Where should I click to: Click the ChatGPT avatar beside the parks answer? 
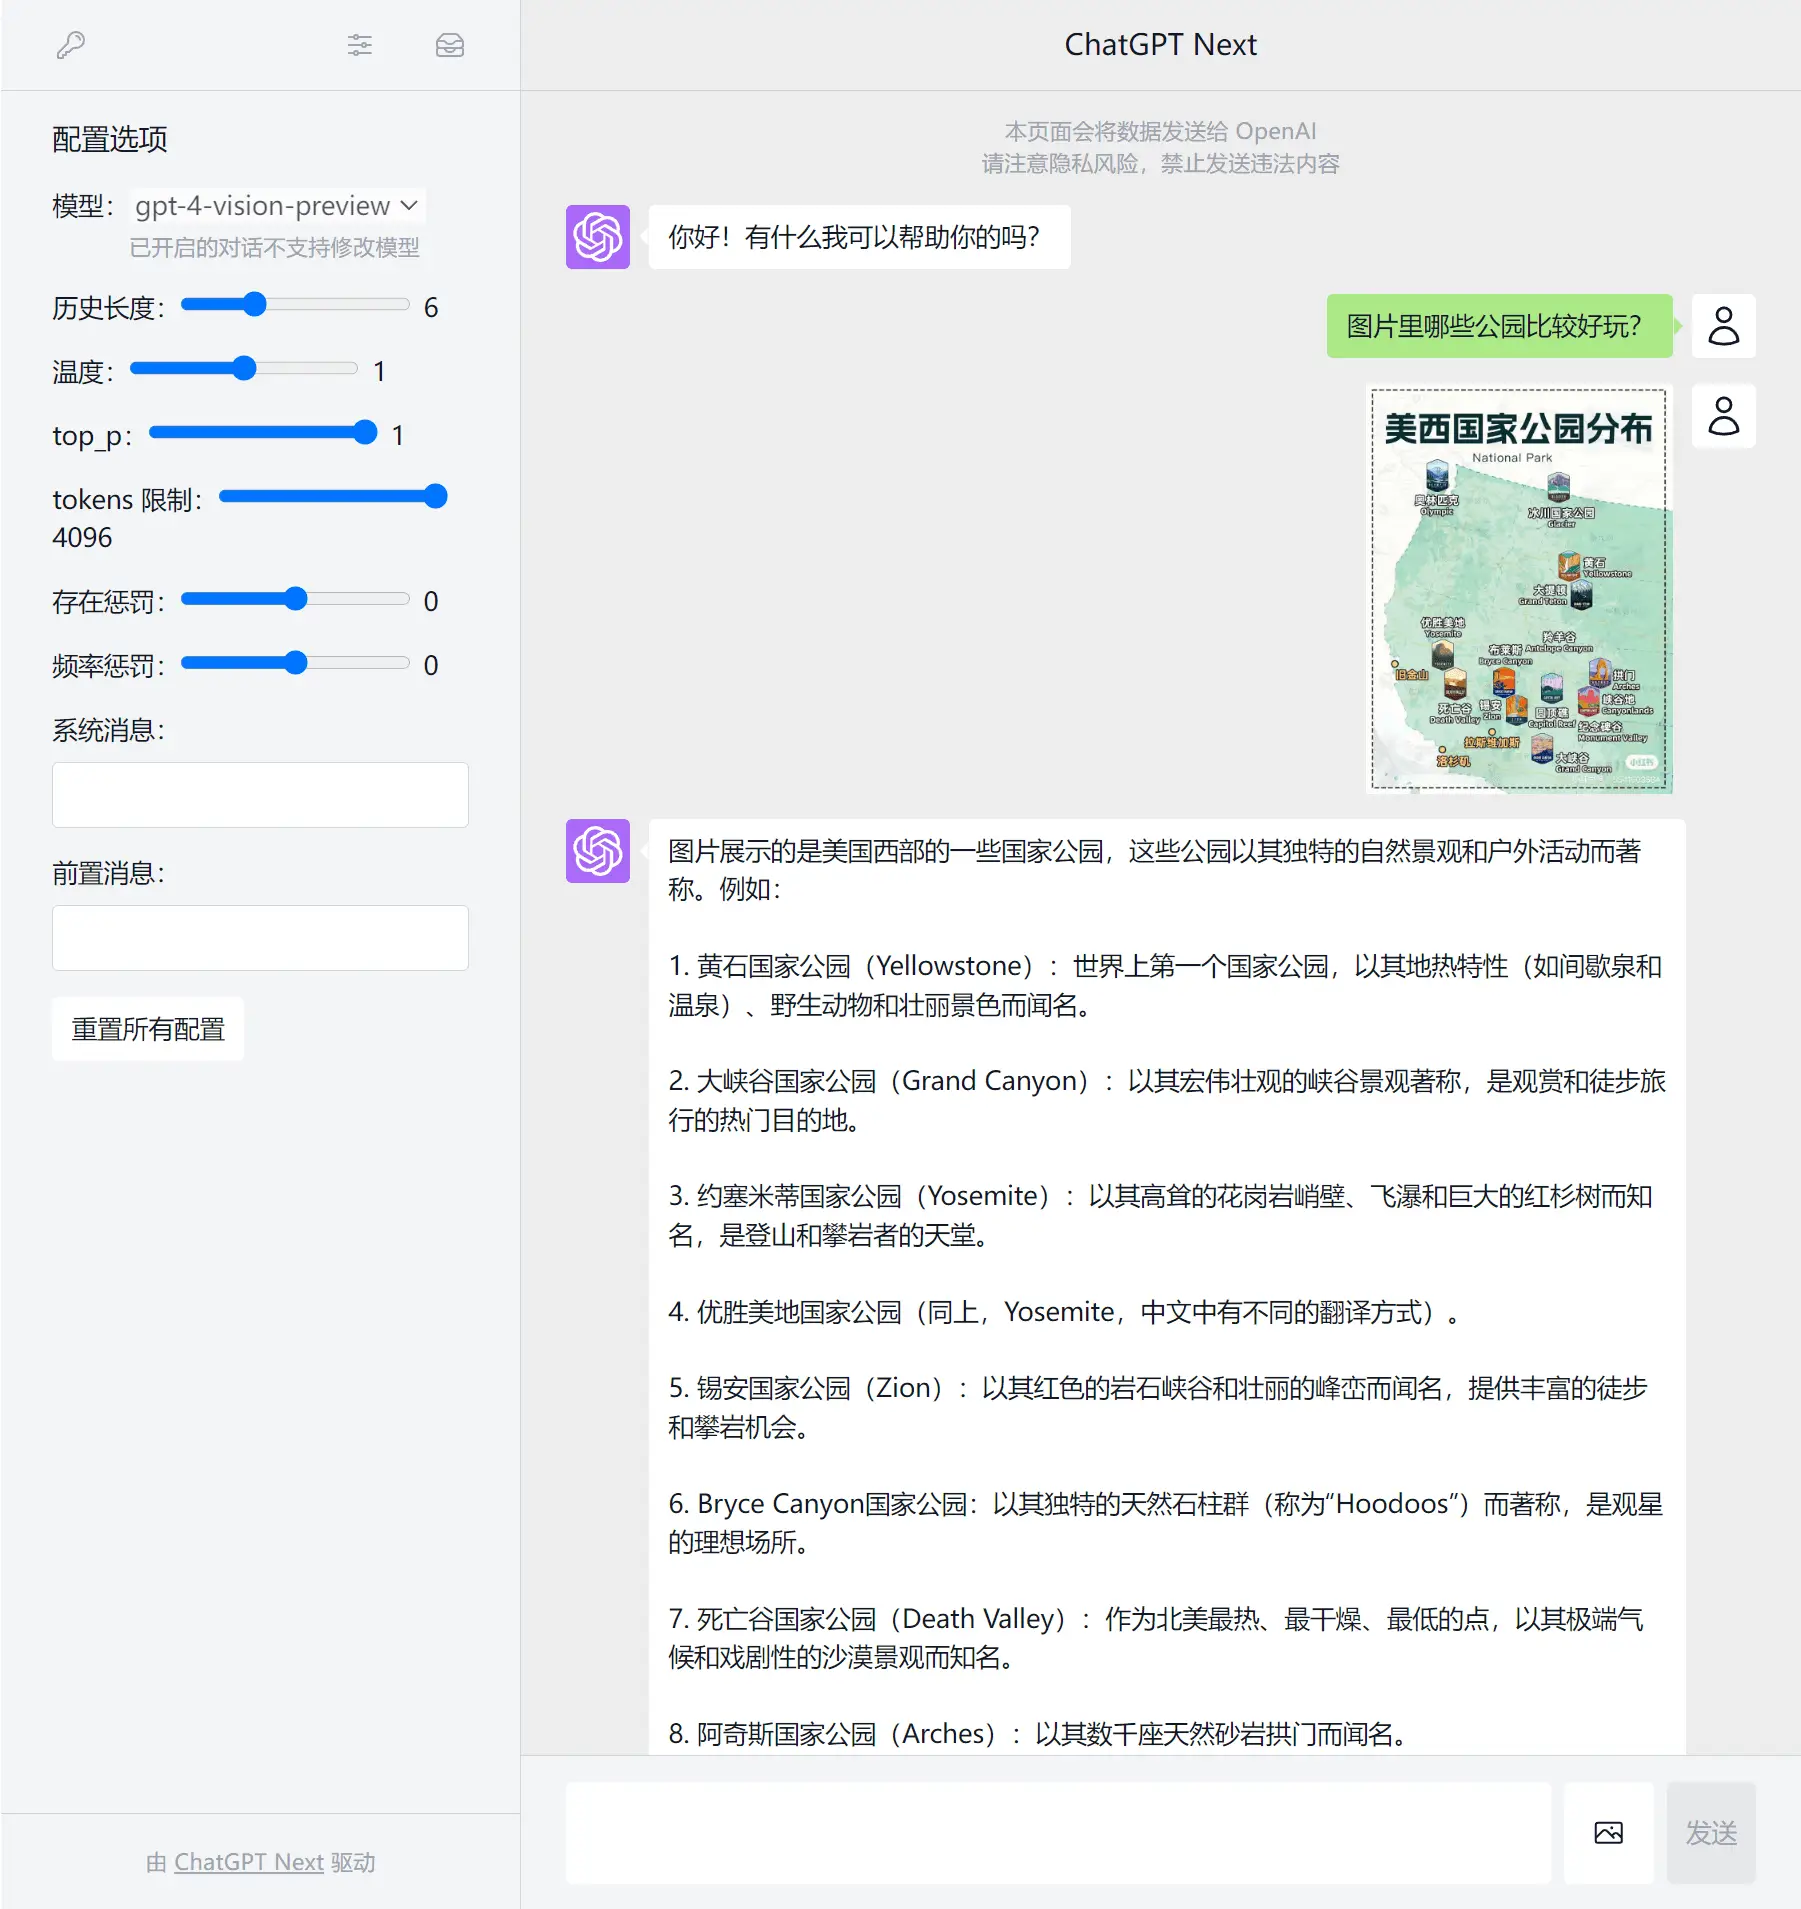[597, 851]
